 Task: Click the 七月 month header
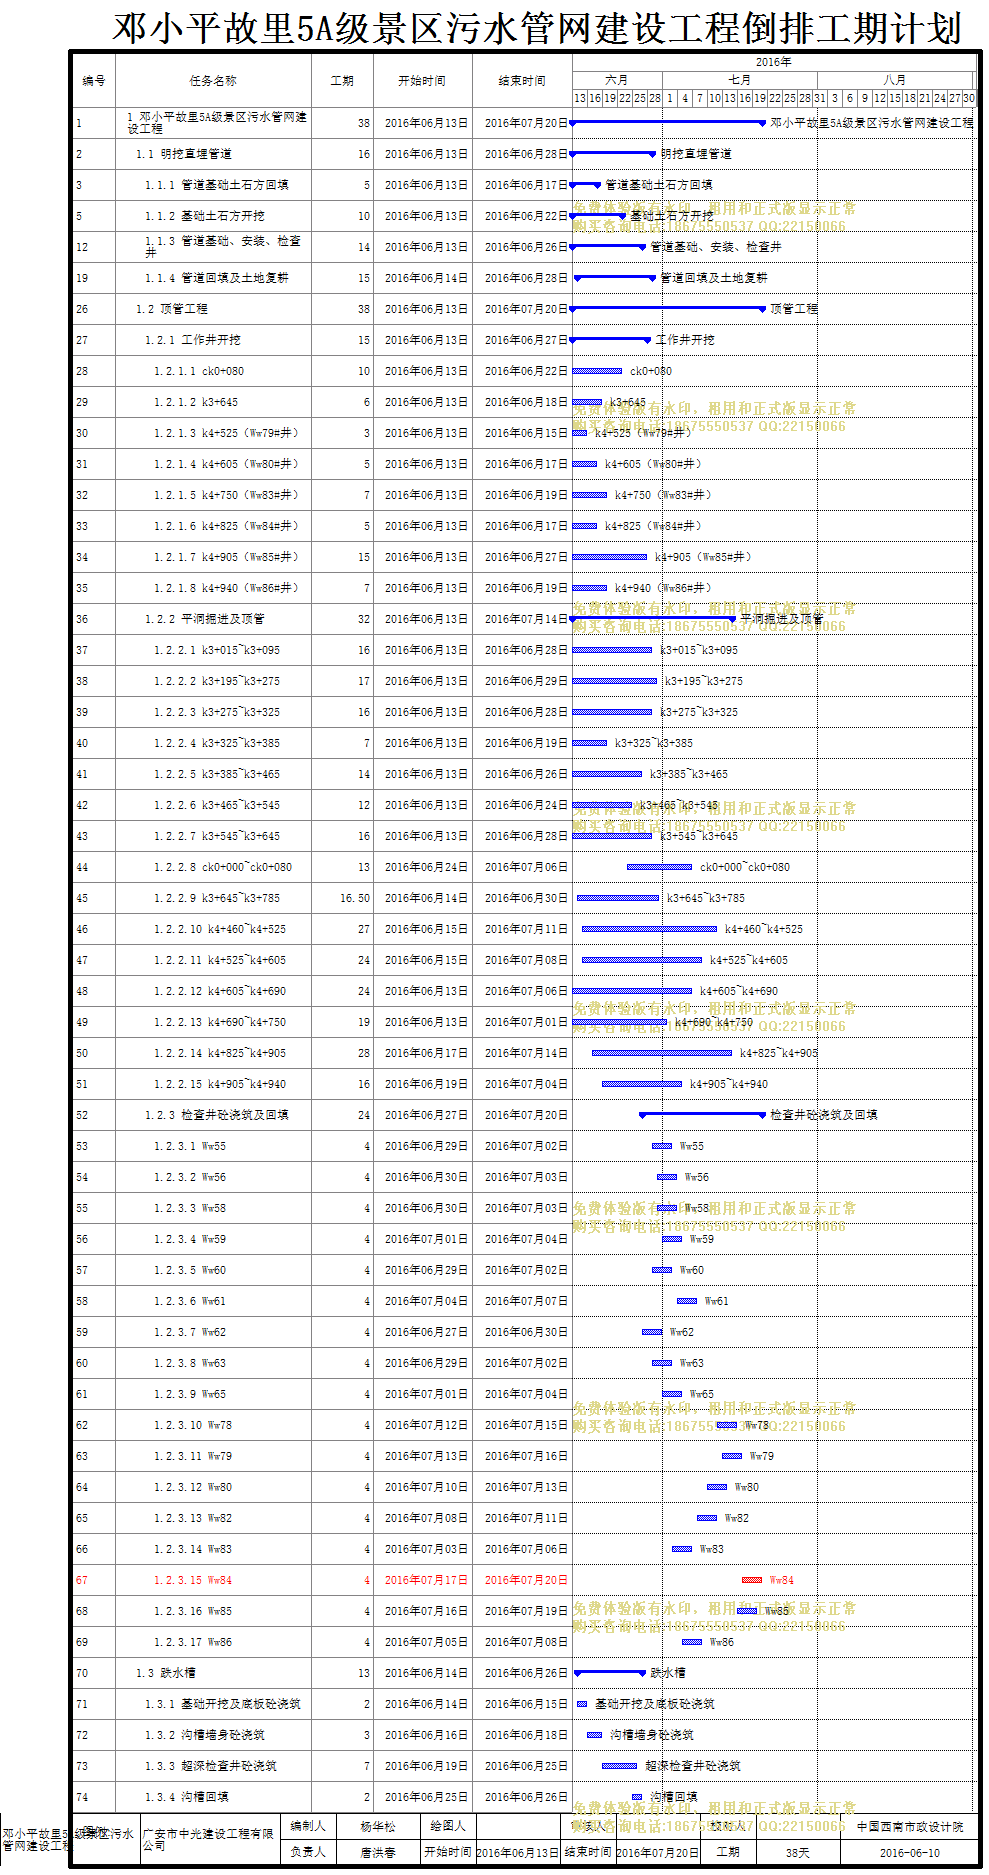[x=739, y=79]
